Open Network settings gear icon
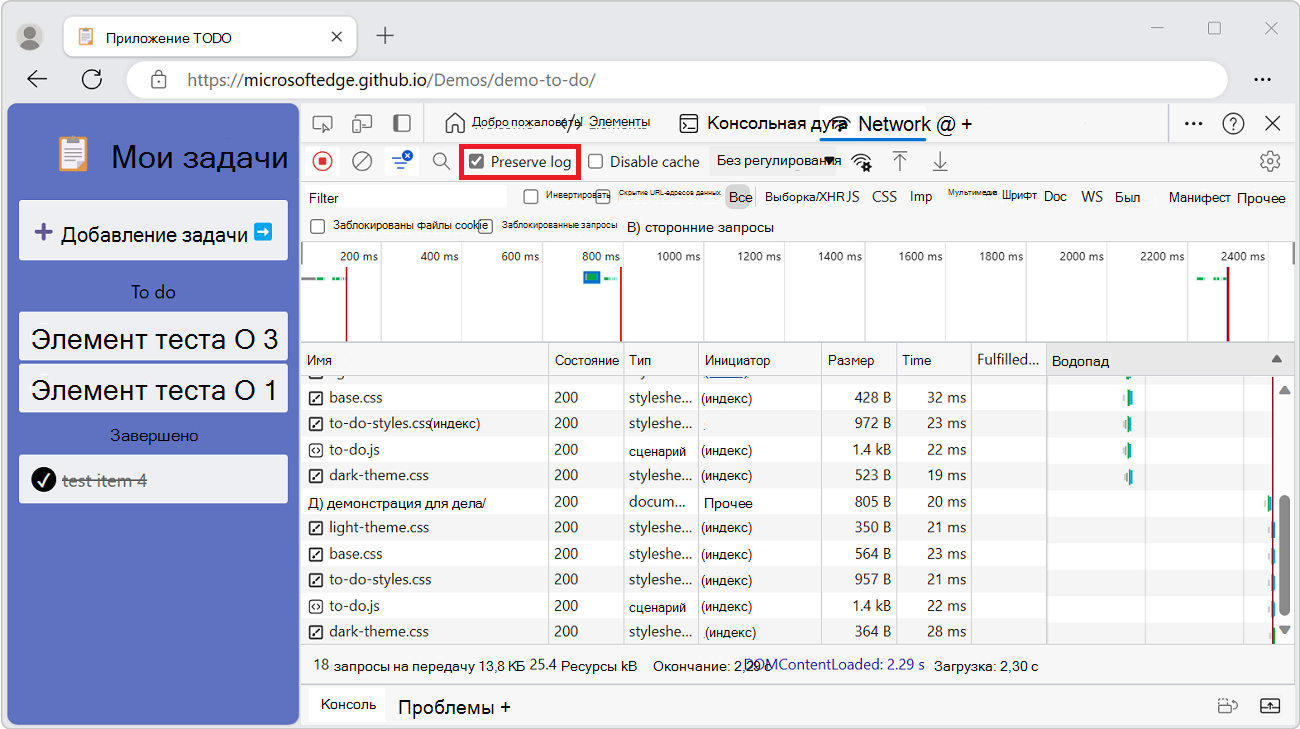Viewport: 1300px width, 729px height. click(x=1270, y=161)
